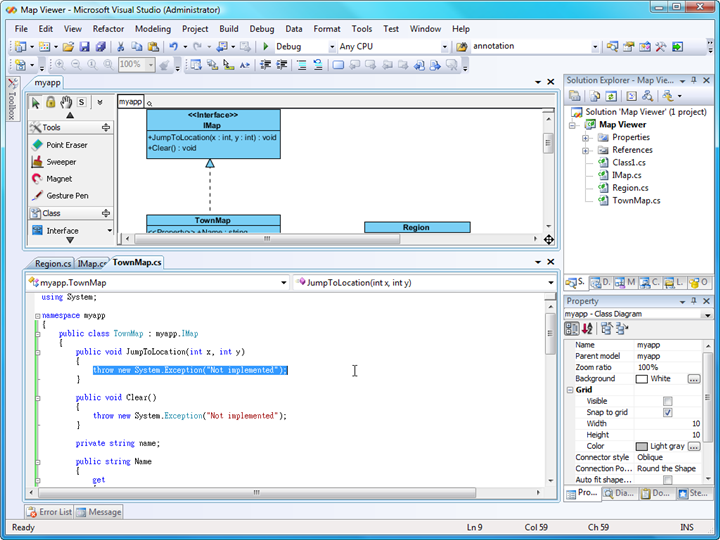
Task: Select the Sweeper tool
Action: (54, 162)
